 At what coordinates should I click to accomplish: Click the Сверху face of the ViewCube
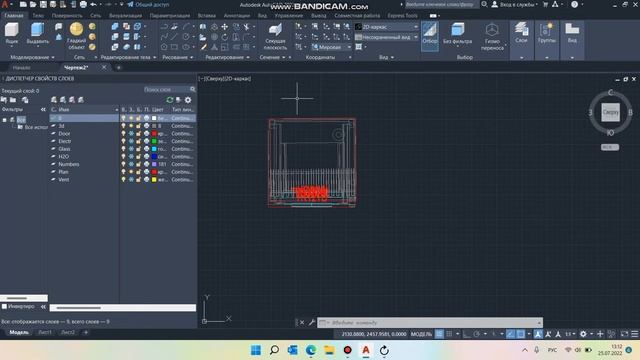click(610, 112)
